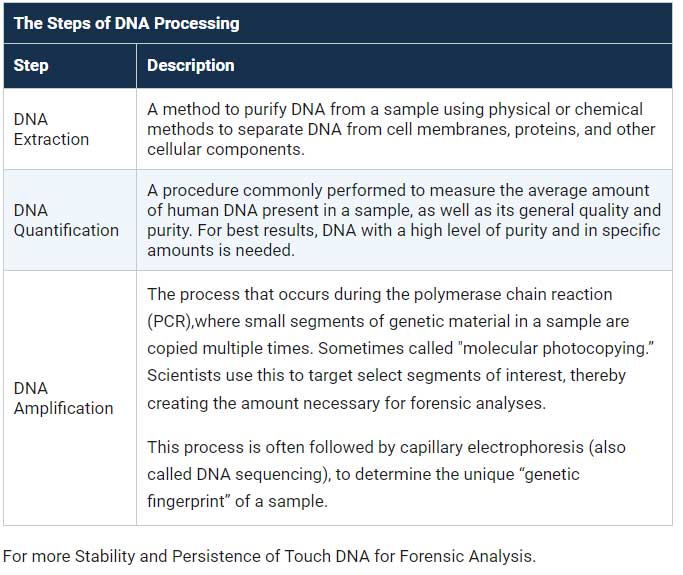The width and height of the screenshot is (683, 575).
Task: Click 'cellular components.' text in first row
Action: pos(226,149)
